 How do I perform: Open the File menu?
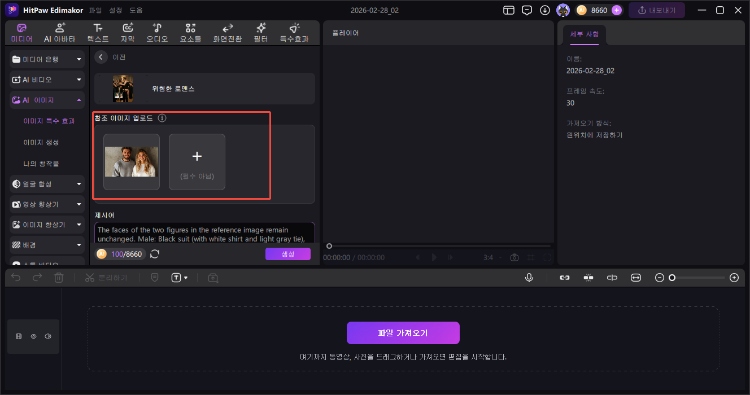[95, 10]
